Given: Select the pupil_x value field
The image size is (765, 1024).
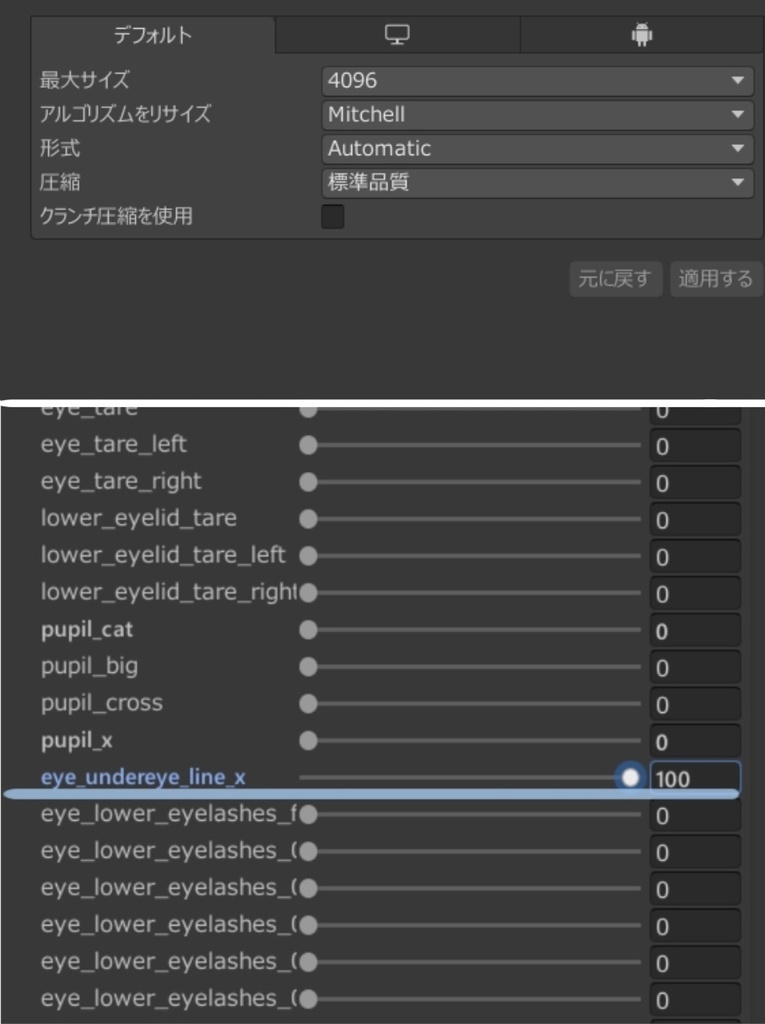Looking at the screenshot, I should point(695,740).
